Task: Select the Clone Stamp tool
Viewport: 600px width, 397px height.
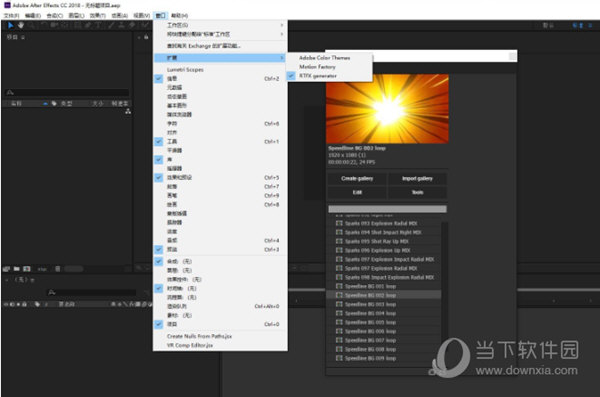Action: coord(121,25)
